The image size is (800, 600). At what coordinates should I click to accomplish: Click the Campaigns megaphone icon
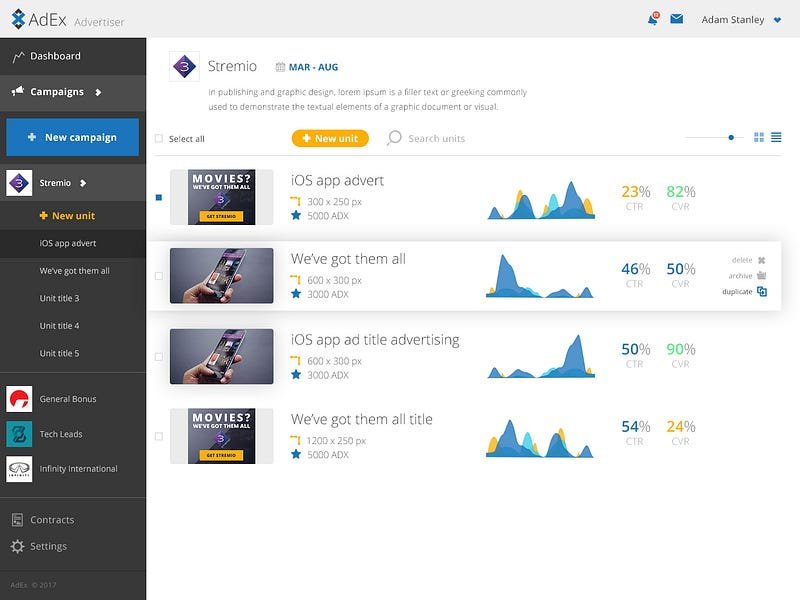tap(18, 91)
